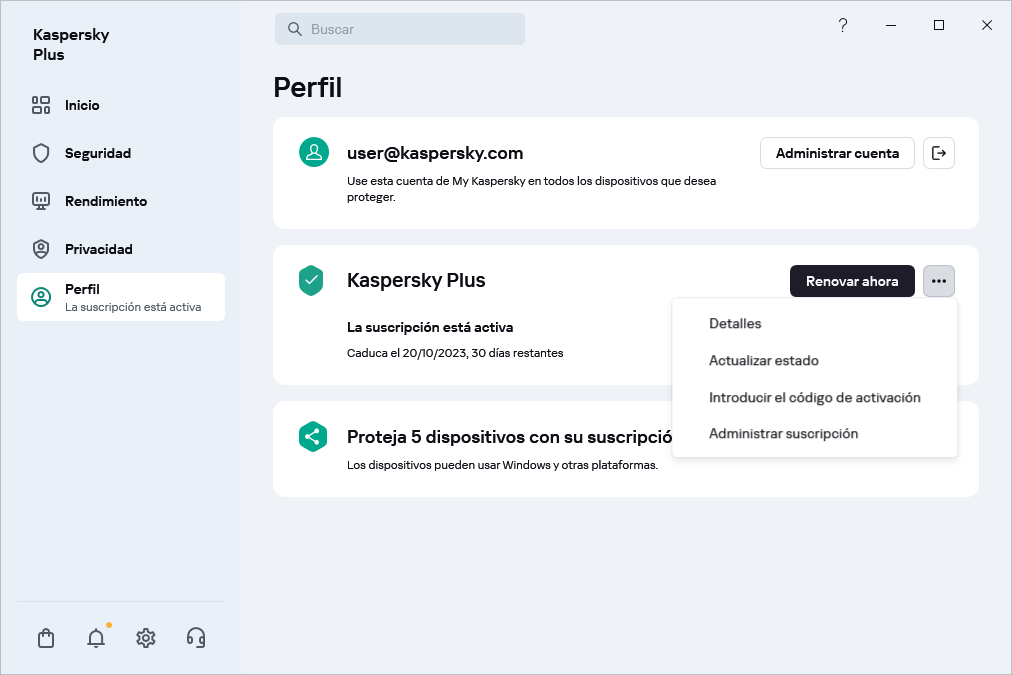This screenshot has width=1012, height=675.
Task: Select Introducir el código de activación
Action: [x=814, y=397]
